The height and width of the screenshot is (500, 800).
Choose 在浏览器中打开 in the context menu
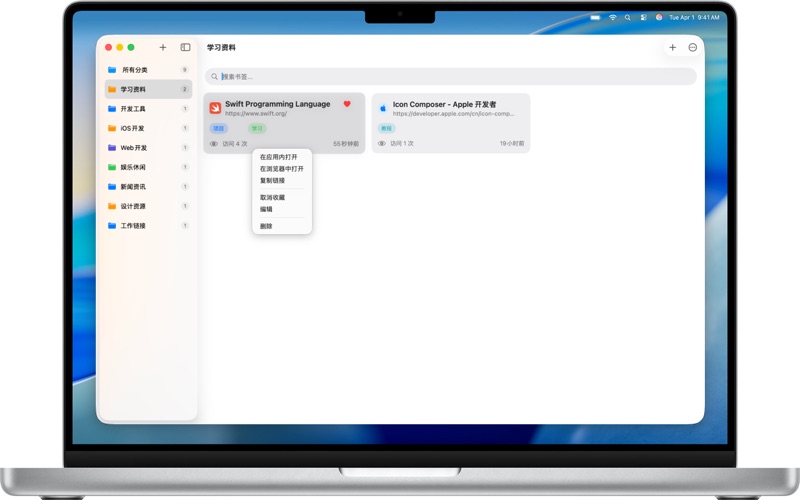pyautogui.click(x=282, y=169)
